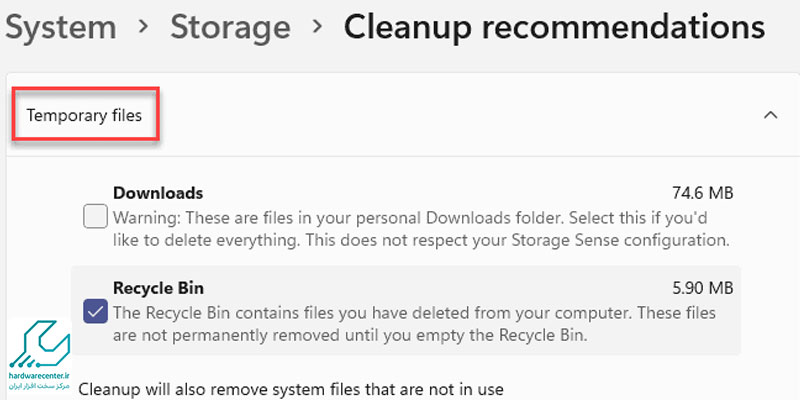Click the system files cleanup notice text

pyautogui.click(x=291, y=390)
